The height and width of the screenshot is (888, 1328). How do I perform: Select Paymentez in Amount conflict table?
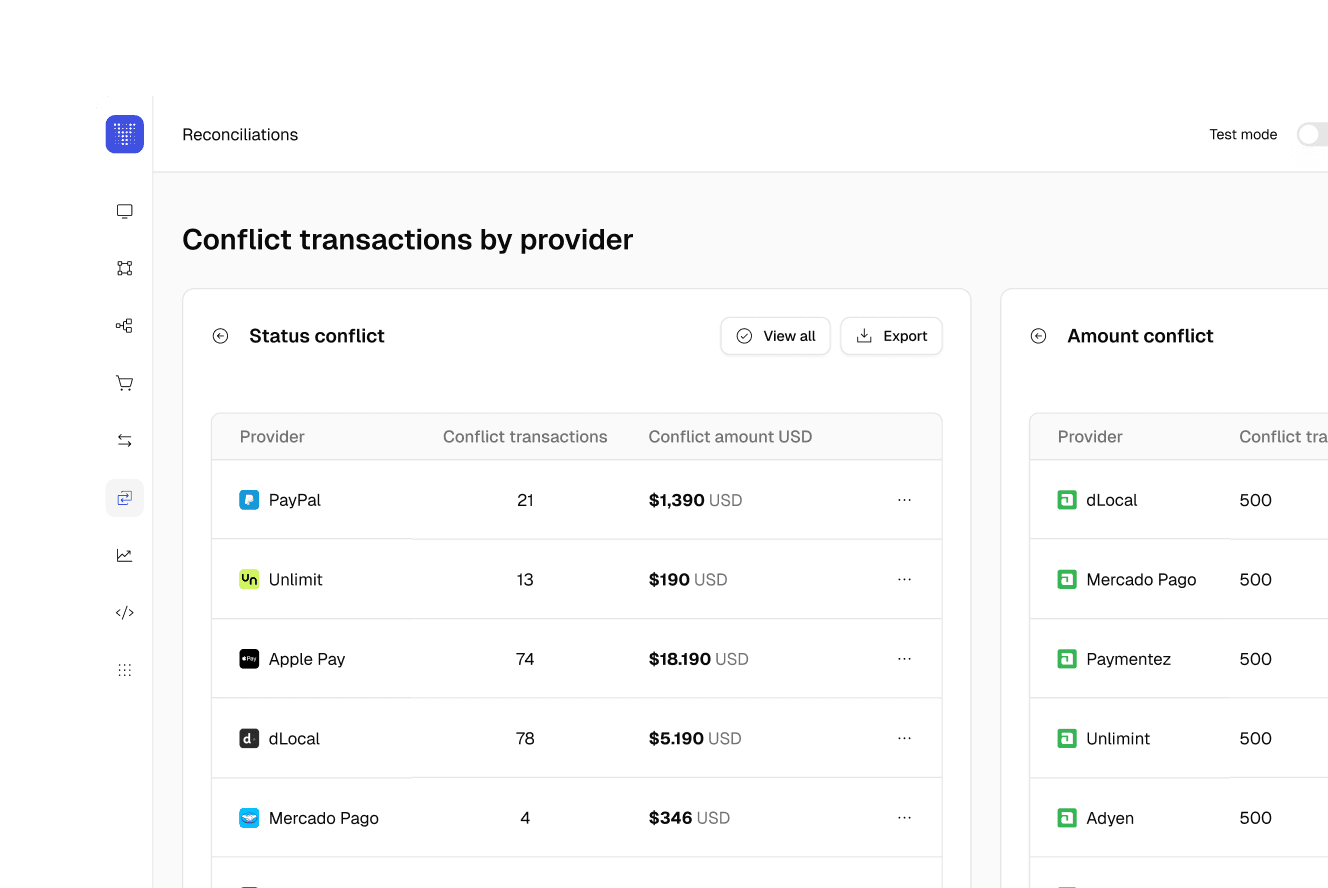click(x=1129, y=659)
